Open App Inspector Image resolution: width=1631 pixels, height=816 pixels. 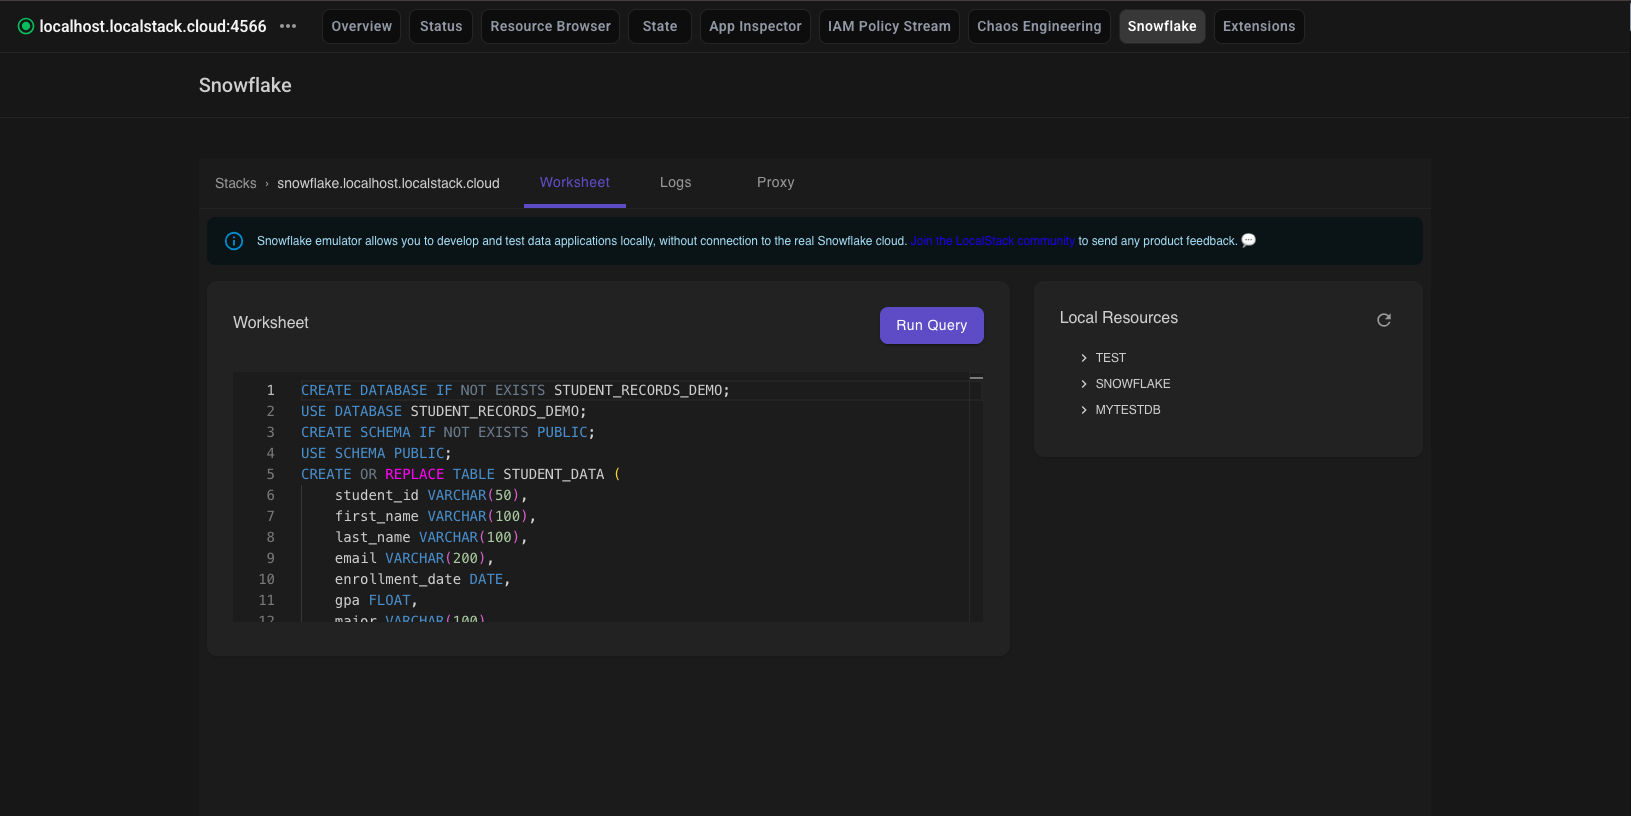[755, 26]
